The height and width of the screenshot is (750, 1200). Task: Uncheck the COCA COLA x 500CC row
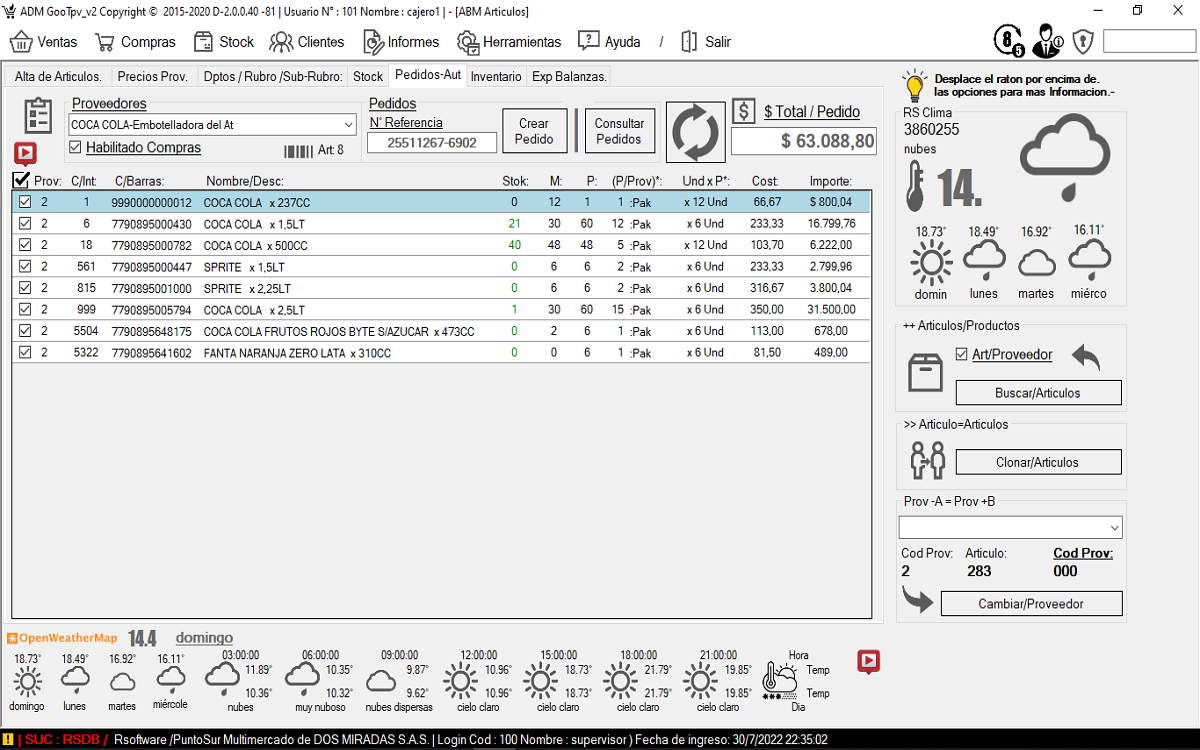click(x=26, y=245)
